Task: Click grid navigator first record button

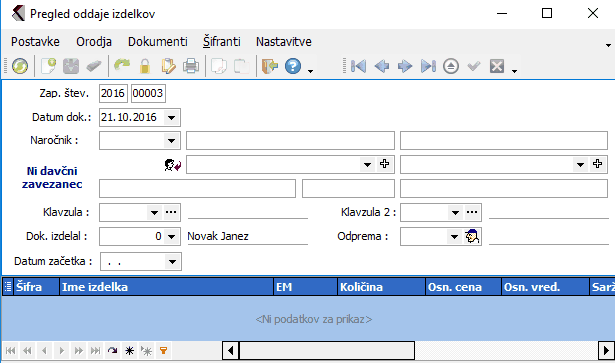Action: click(11, 350)
